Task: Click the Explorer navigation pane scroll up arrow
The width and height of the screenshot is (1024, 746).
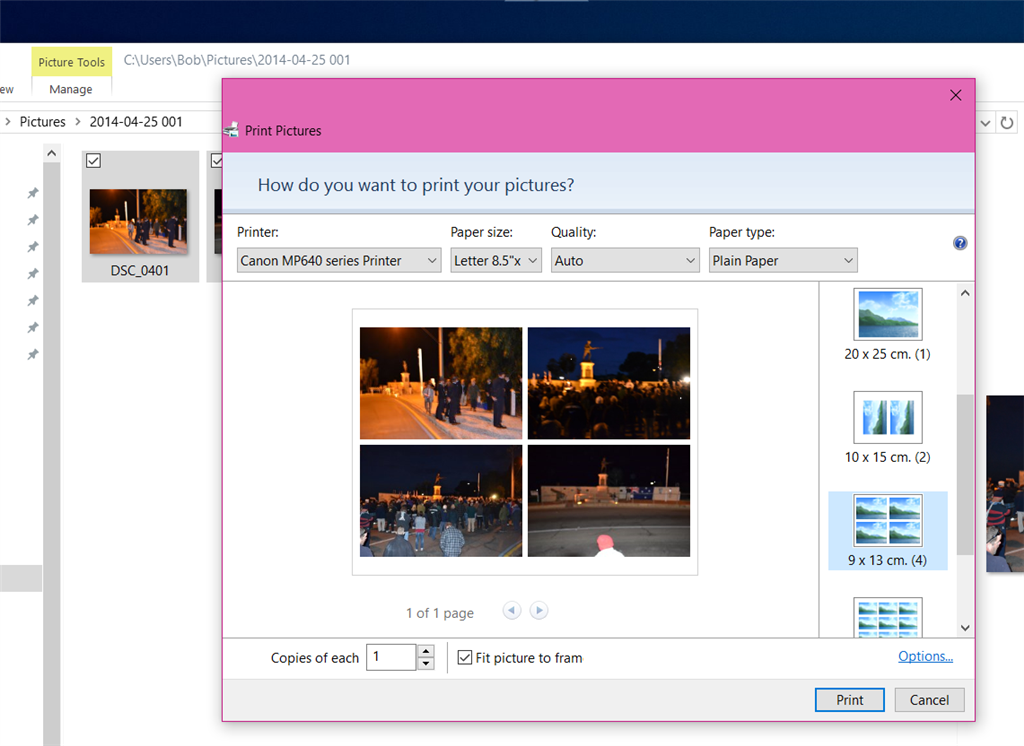Action: pos(52,154)
